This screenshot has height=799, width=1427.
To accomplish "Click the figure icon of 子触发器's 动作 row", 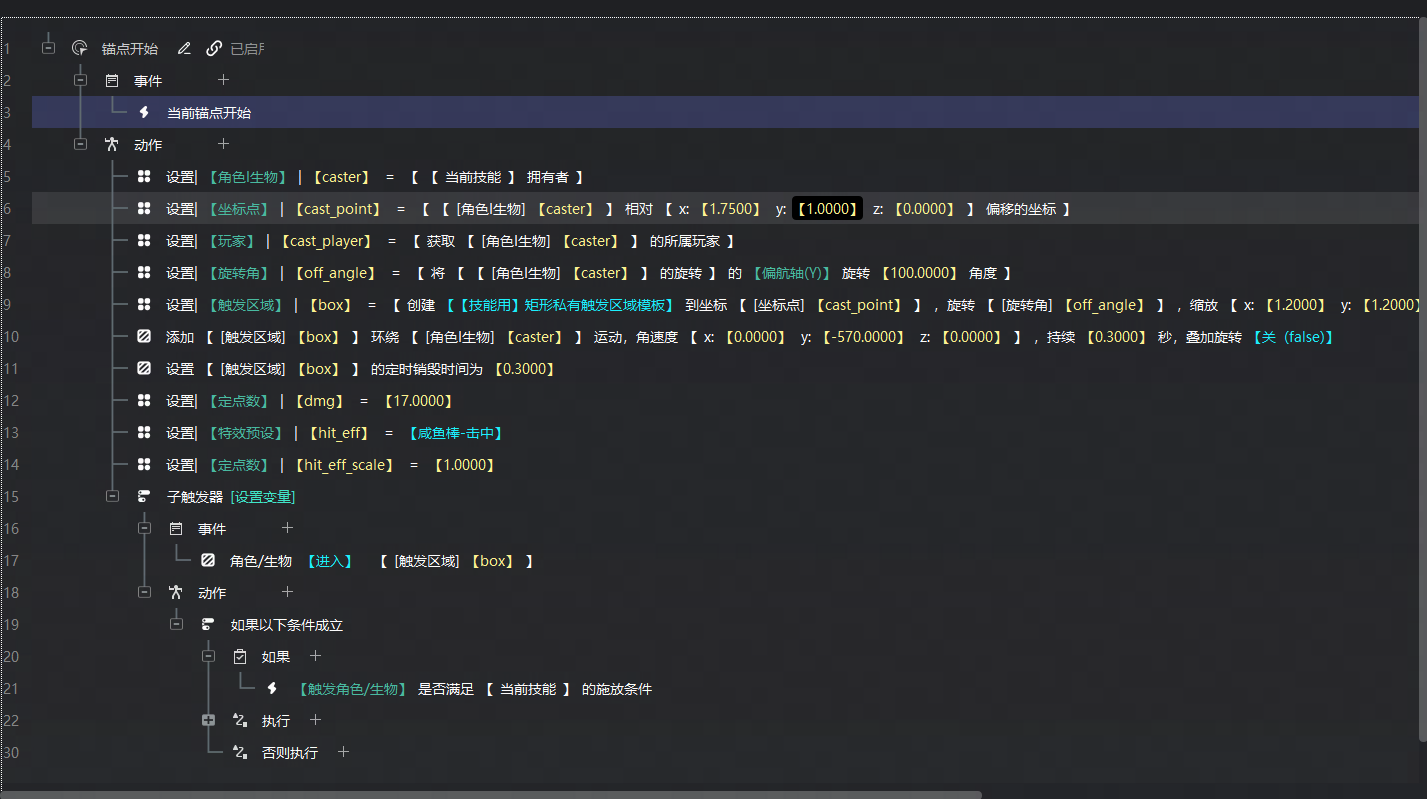I will click(x=176, y=592).
